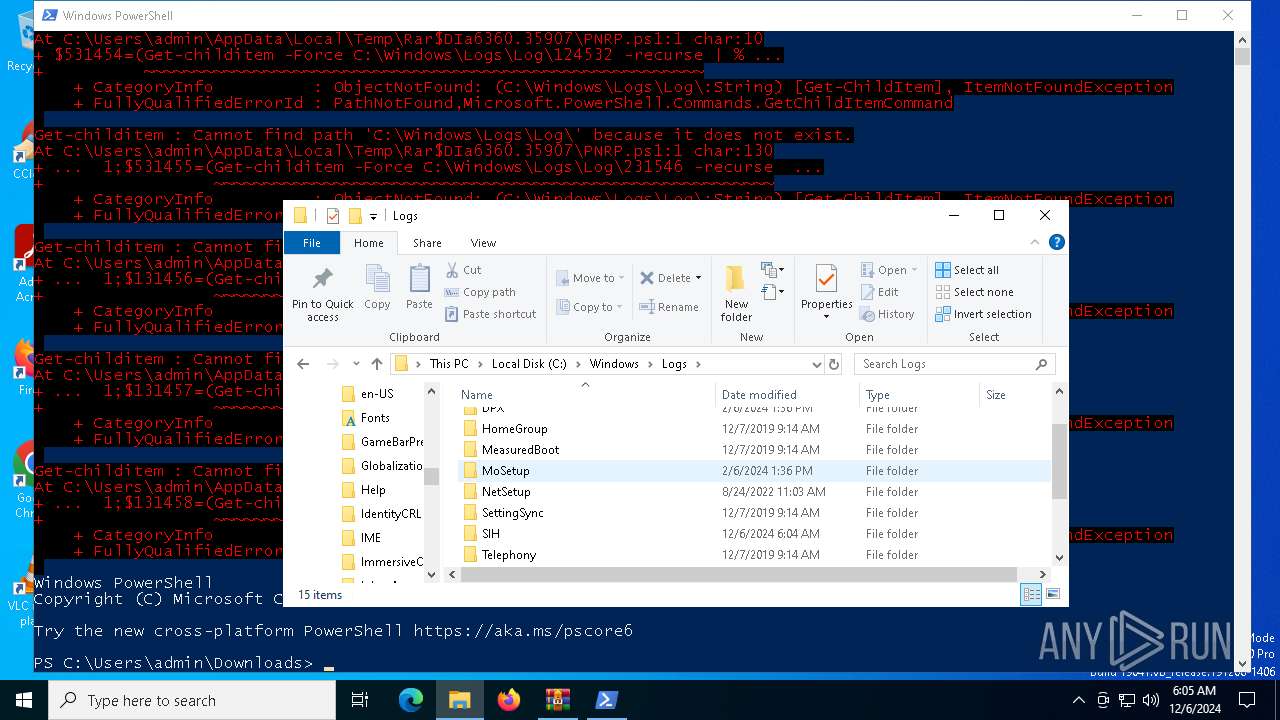This screenshot has height=720, width=1280.
Task: Switch to the Share ribbon tab
Action: (x=427, y=243)
